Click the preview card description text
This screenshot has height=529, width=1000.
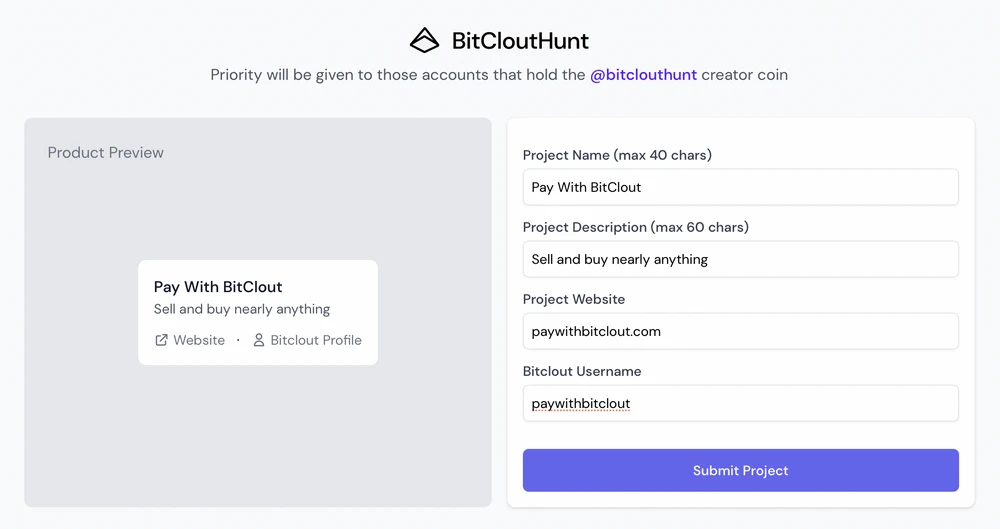point(242,309)
